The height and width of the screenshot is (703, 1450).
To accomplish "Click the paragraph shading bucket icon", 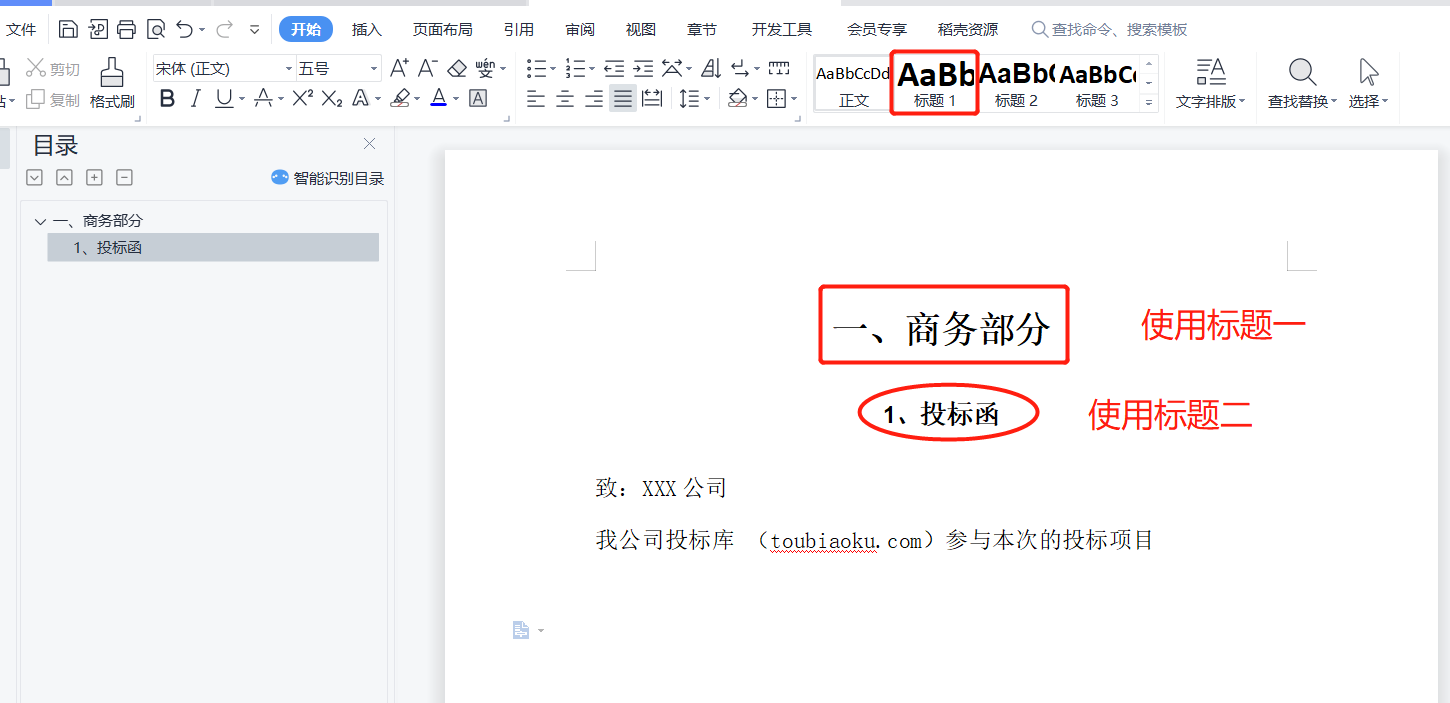I will (x=738, y=98).
